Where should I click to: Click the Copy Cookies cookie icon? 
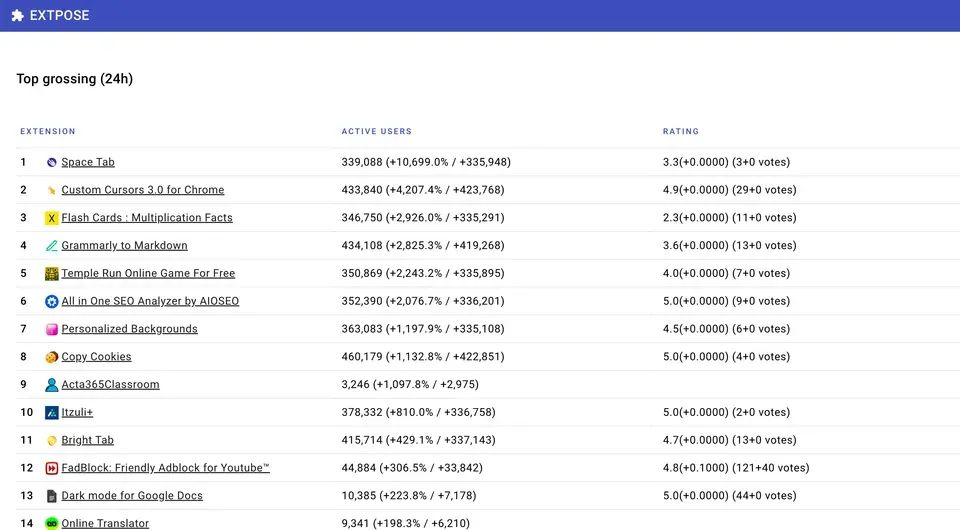[52, 357]
